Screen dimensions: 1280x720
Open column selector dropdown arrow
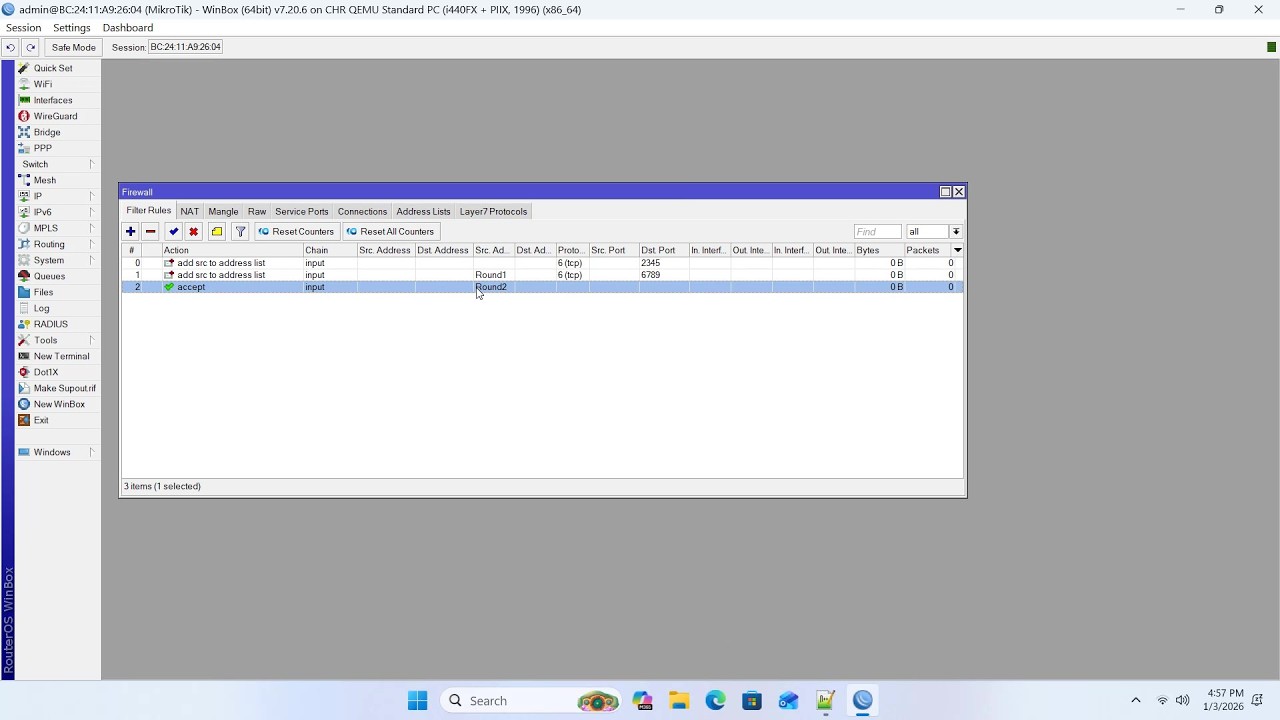click(958, 250)
